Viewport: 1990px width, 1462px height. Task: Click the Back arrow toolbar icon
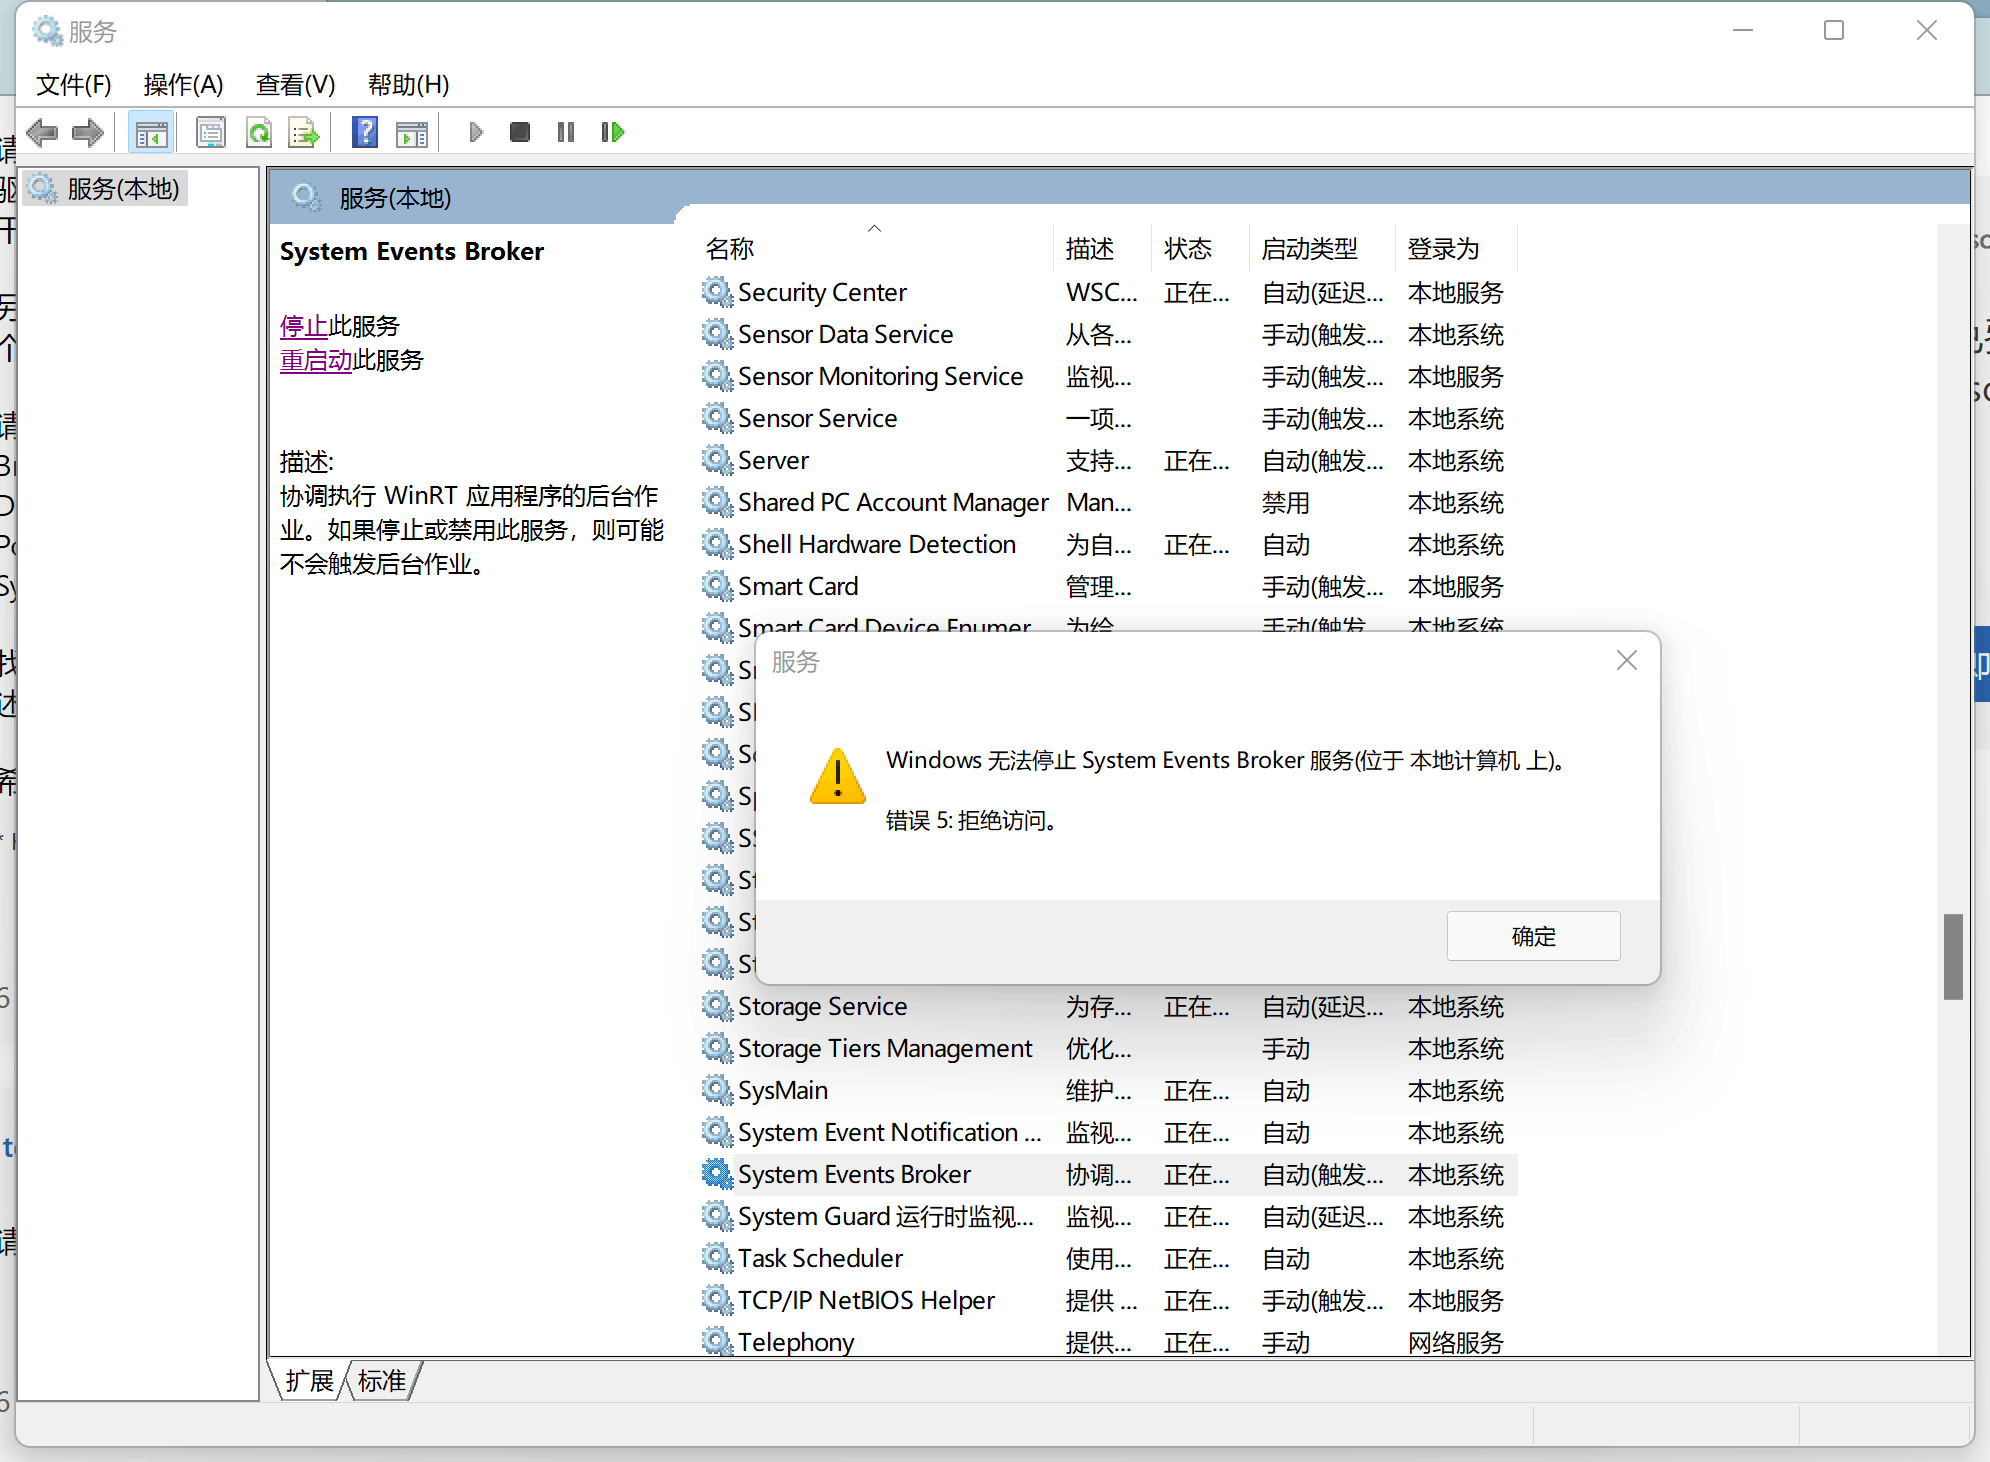coord(42,132)
